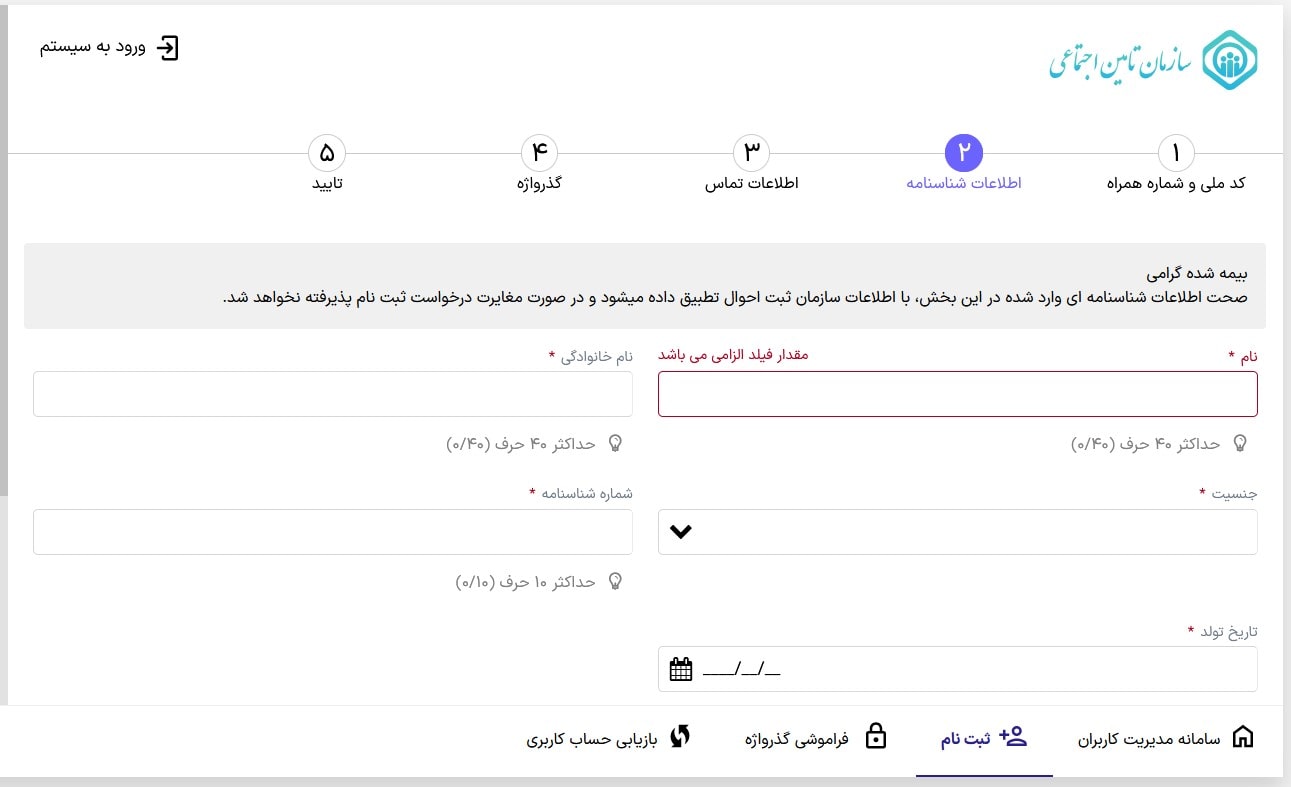Open the calendar picker icon for birth date

tap(681, 669)
